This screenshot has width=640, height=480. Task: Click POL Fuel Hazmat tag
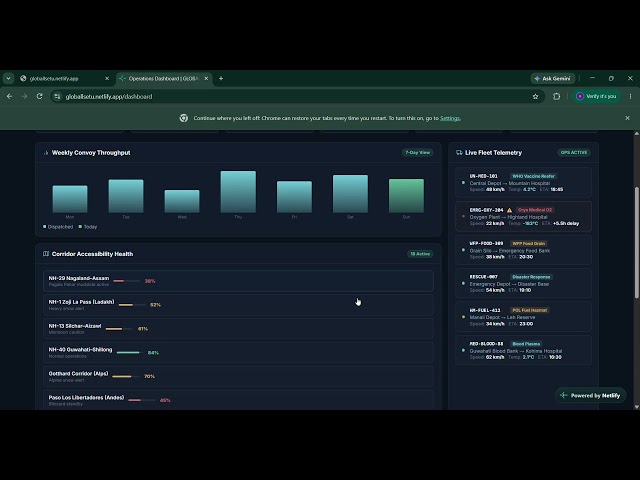point(529,310)
